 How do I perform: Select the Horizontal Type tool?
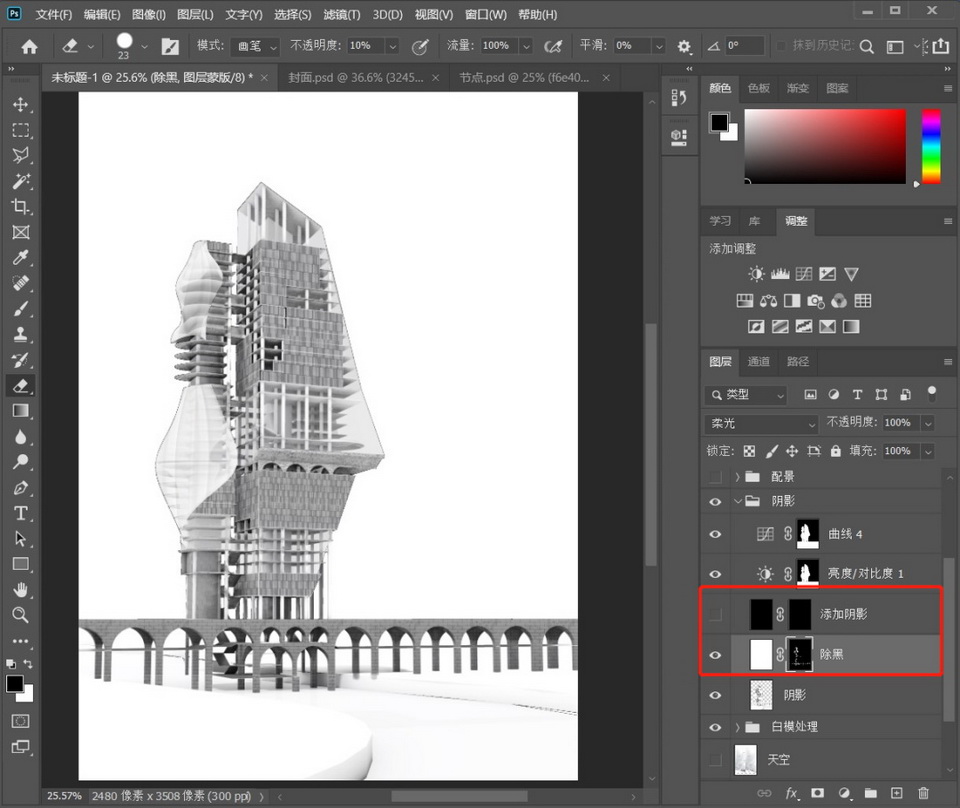20,513
